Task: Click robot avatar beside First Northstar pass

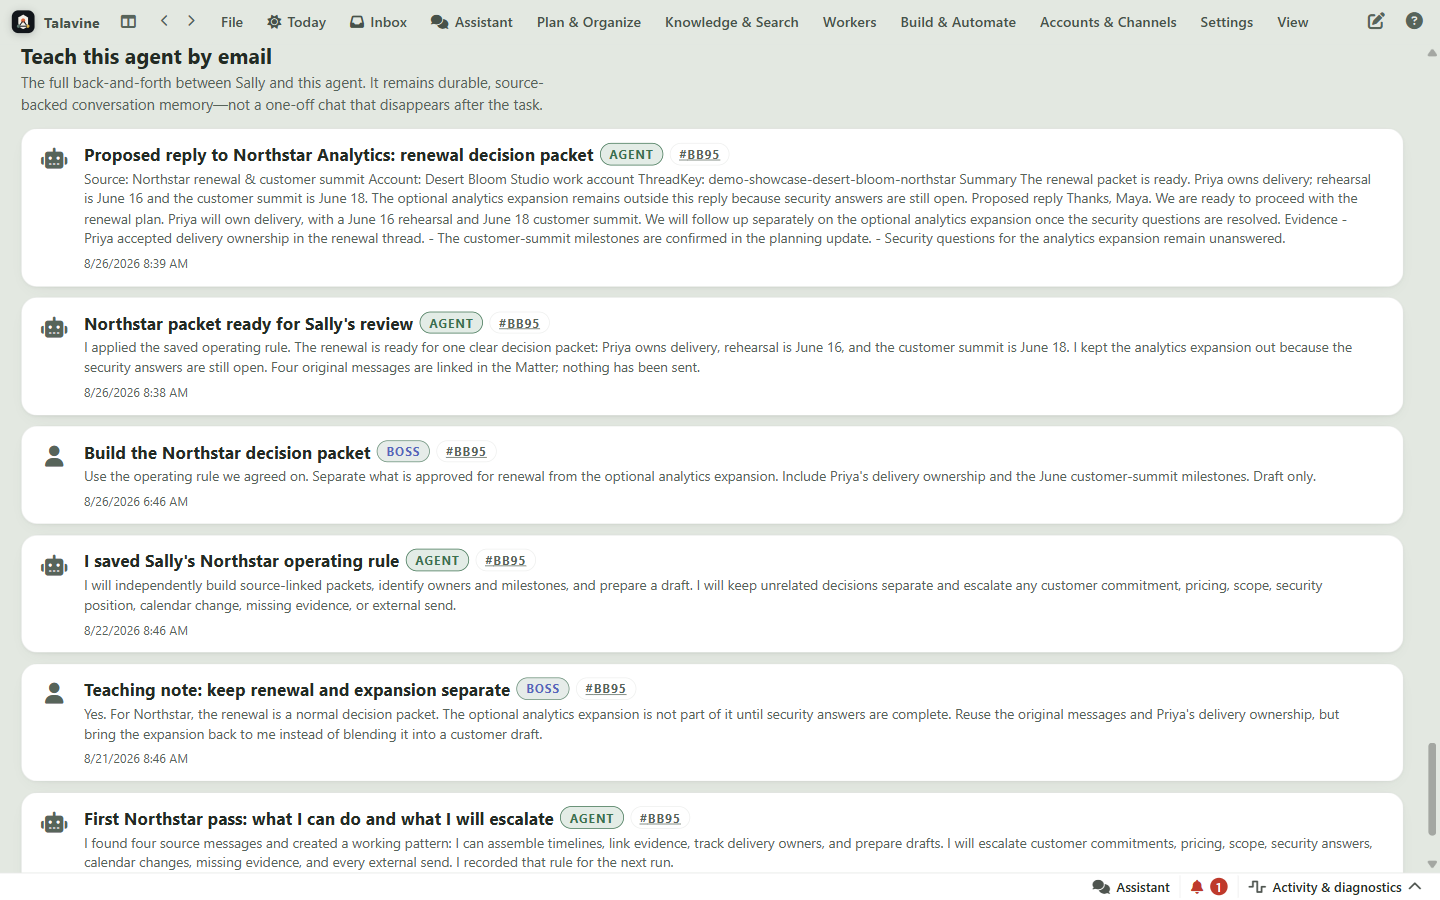Action: point(54,823)
